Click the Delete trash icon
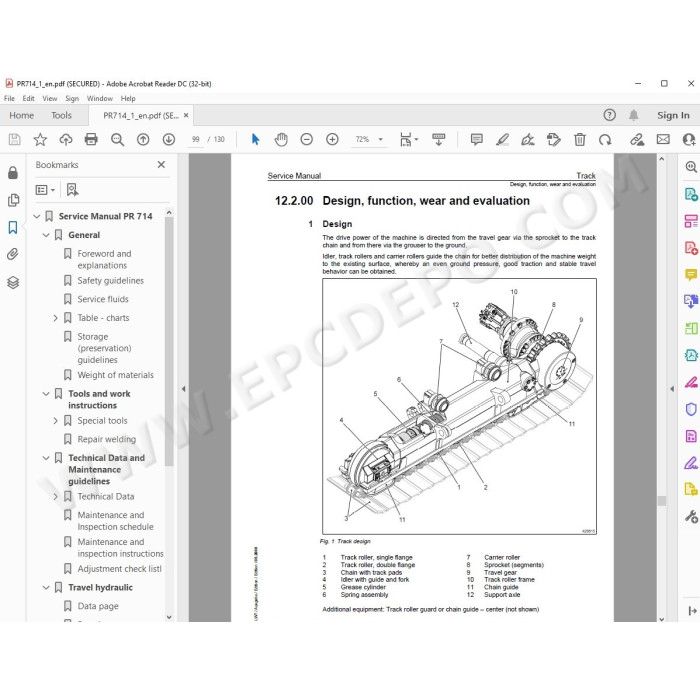700x700 pixels. point(579,140)
